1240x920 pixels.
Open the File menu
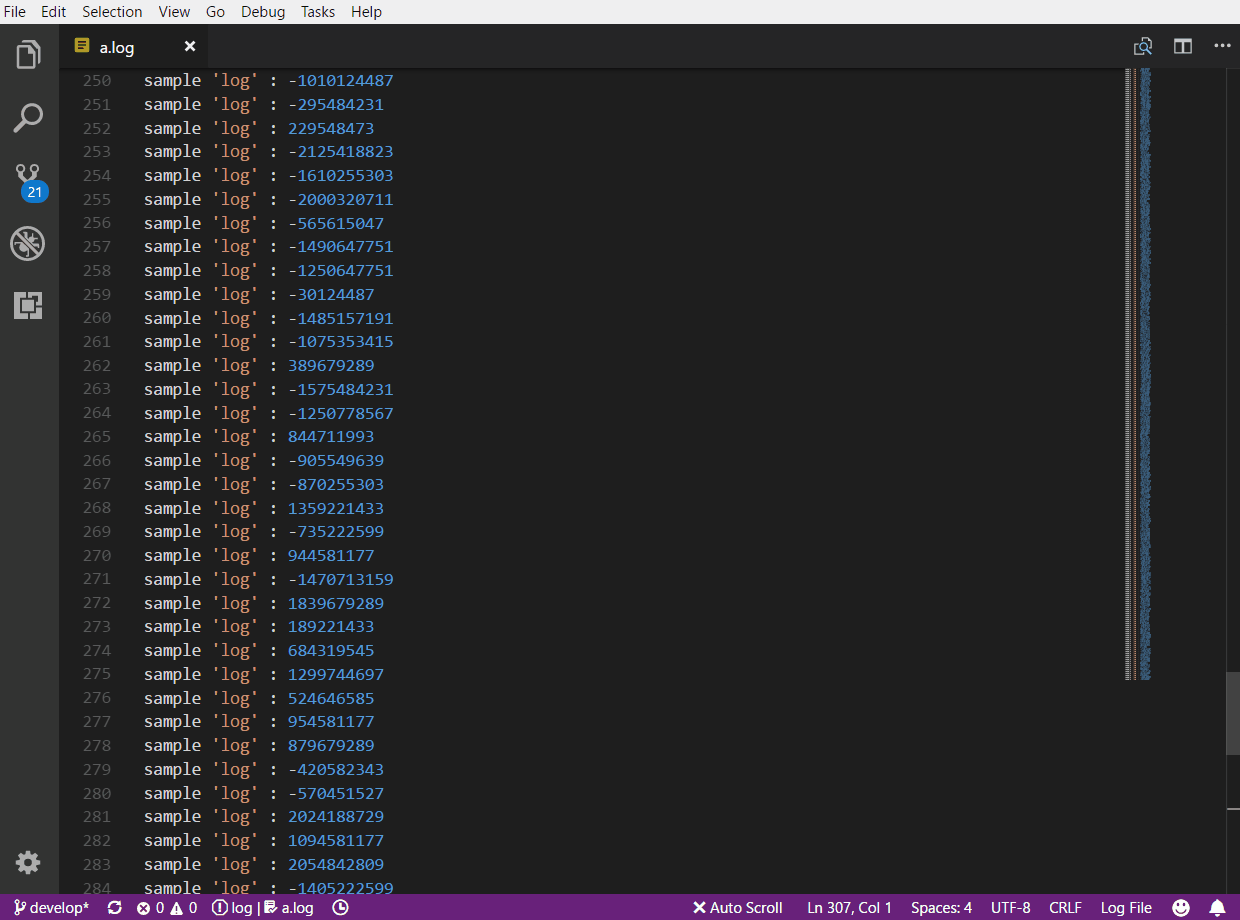click(15, 12)
